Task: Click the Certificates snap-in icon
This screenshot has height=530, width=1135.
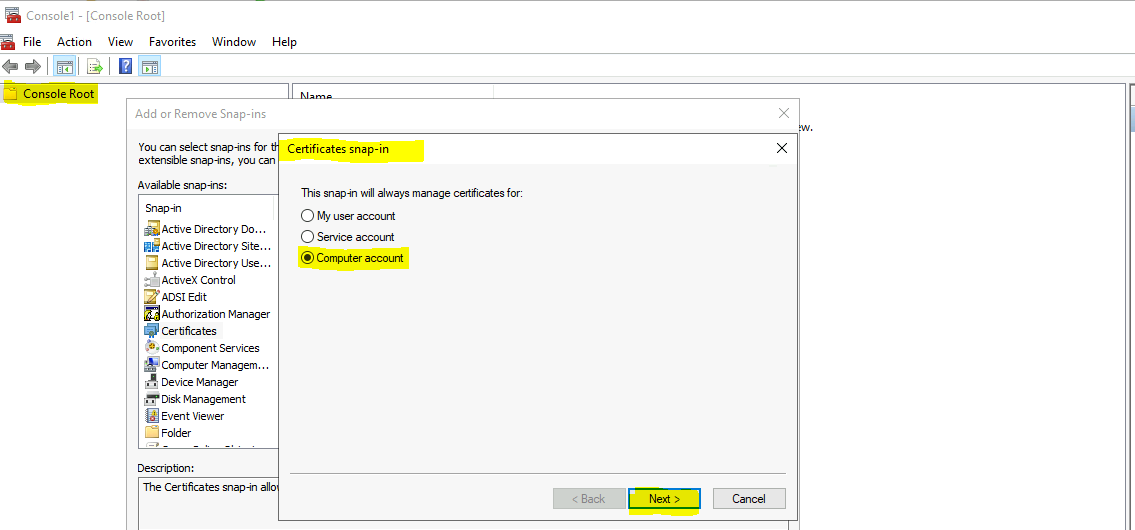Action: pos(152,331)
